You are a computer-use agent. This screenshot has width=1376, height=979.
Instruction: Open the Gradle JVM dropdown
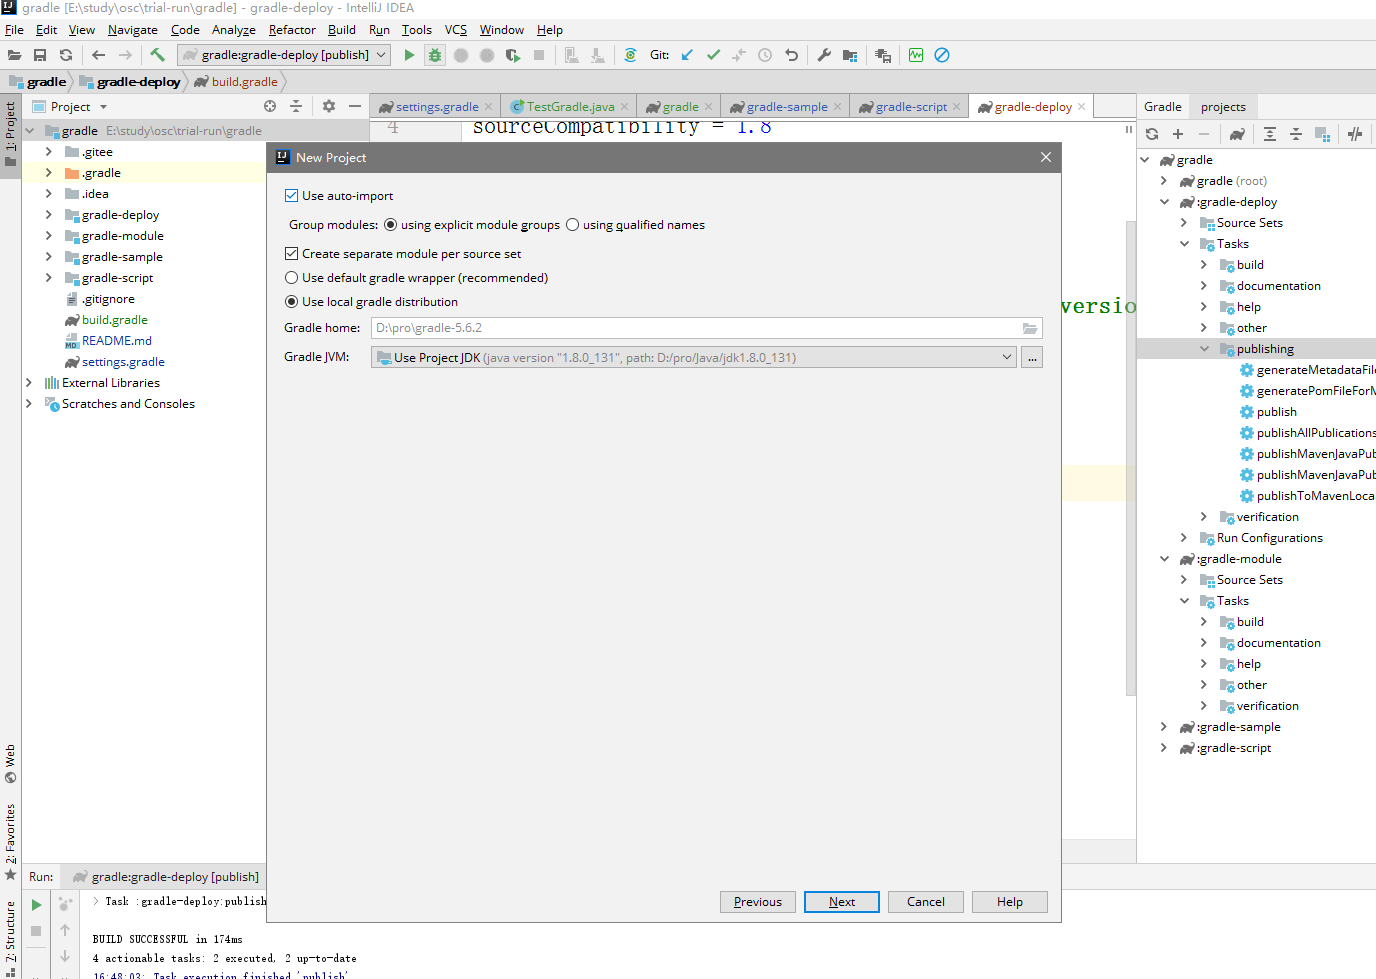pos(1006,357)
